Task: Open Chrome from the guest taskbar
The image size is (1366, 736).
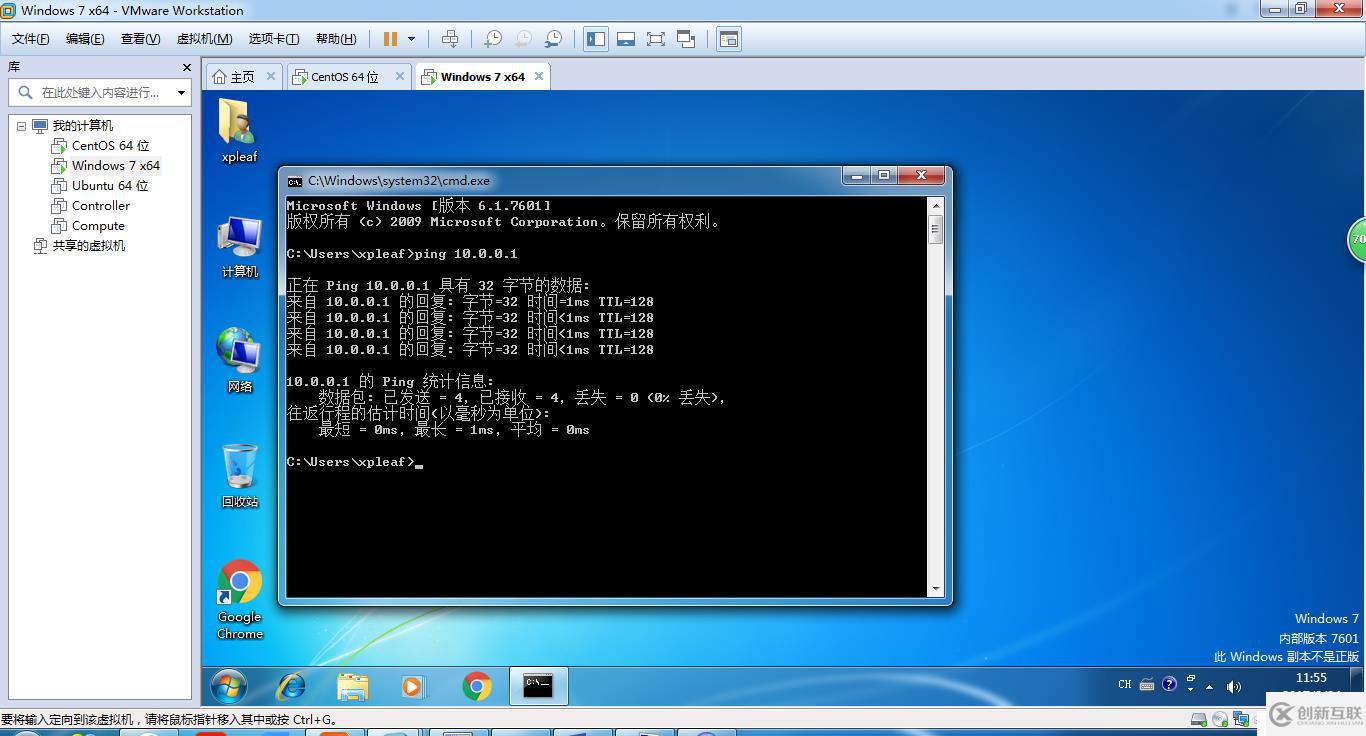Action: pos(477,686)
